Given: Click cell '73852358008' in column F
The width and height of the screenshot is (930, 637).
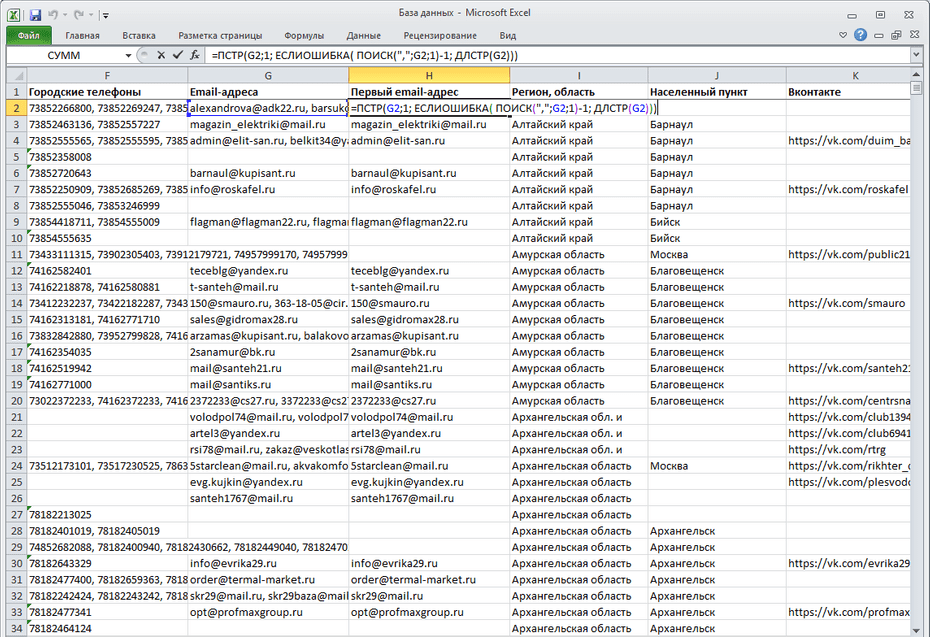Looking at the screenshot, I should tap(107, 157).
